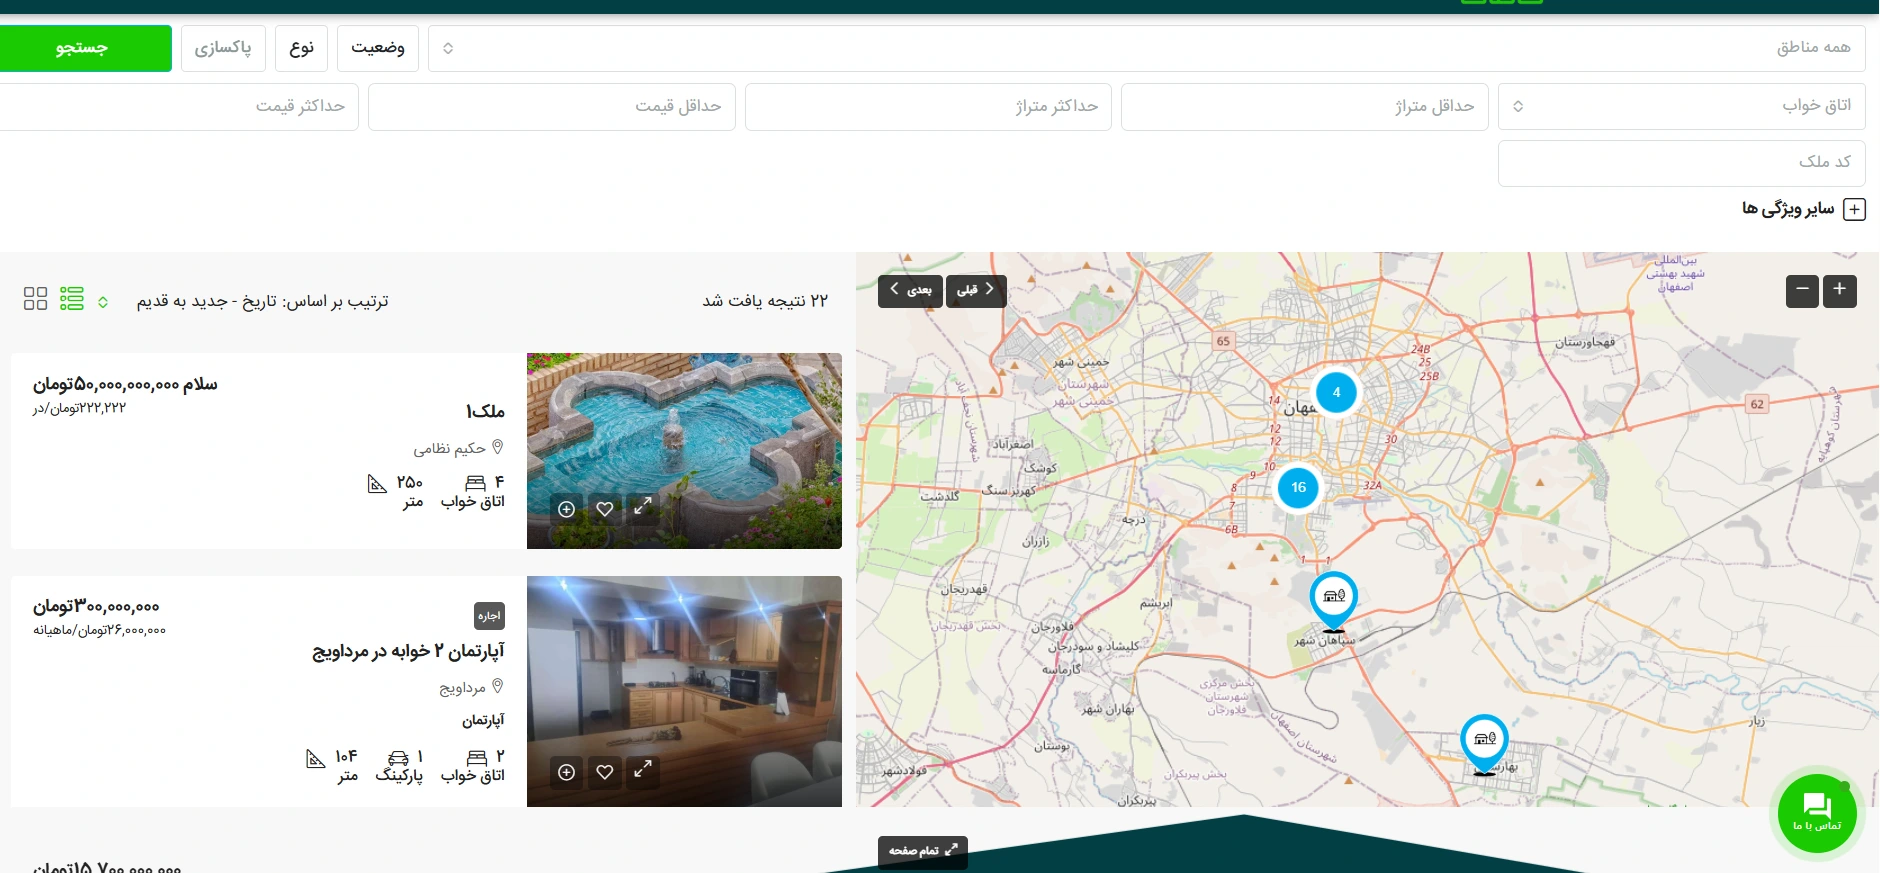
Task: Open the همه مناطق region dropdown
Action: (x=1146, y=48)
